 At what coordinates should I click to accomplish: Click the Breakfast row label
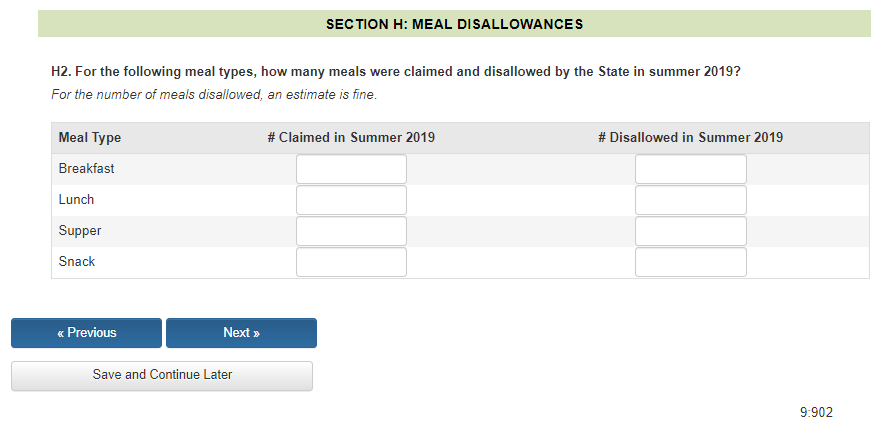(x=87, y=169)
